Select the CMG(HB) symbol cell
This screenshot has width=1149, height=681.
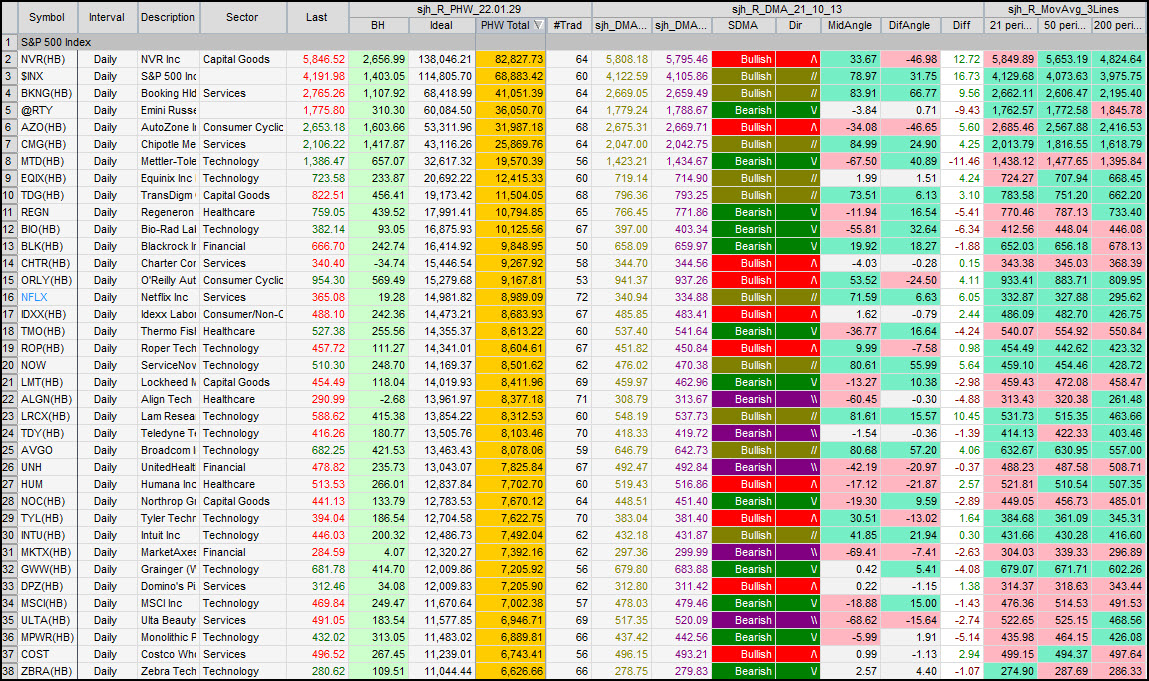pyautogui.click(x=47, y=144)
